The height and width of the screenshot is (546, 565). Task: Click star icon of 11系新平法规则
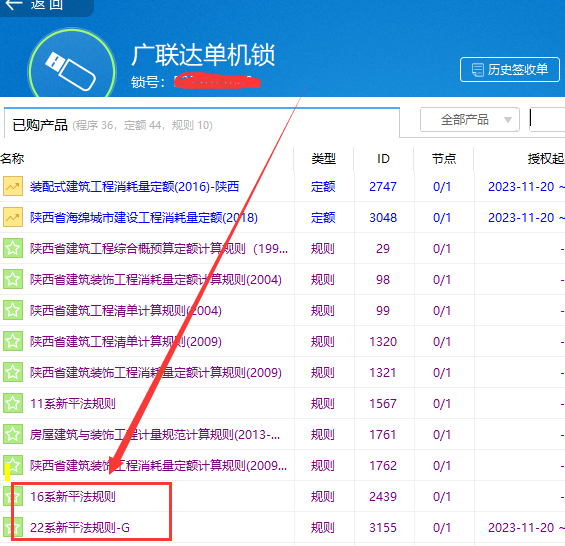(13, 403)
